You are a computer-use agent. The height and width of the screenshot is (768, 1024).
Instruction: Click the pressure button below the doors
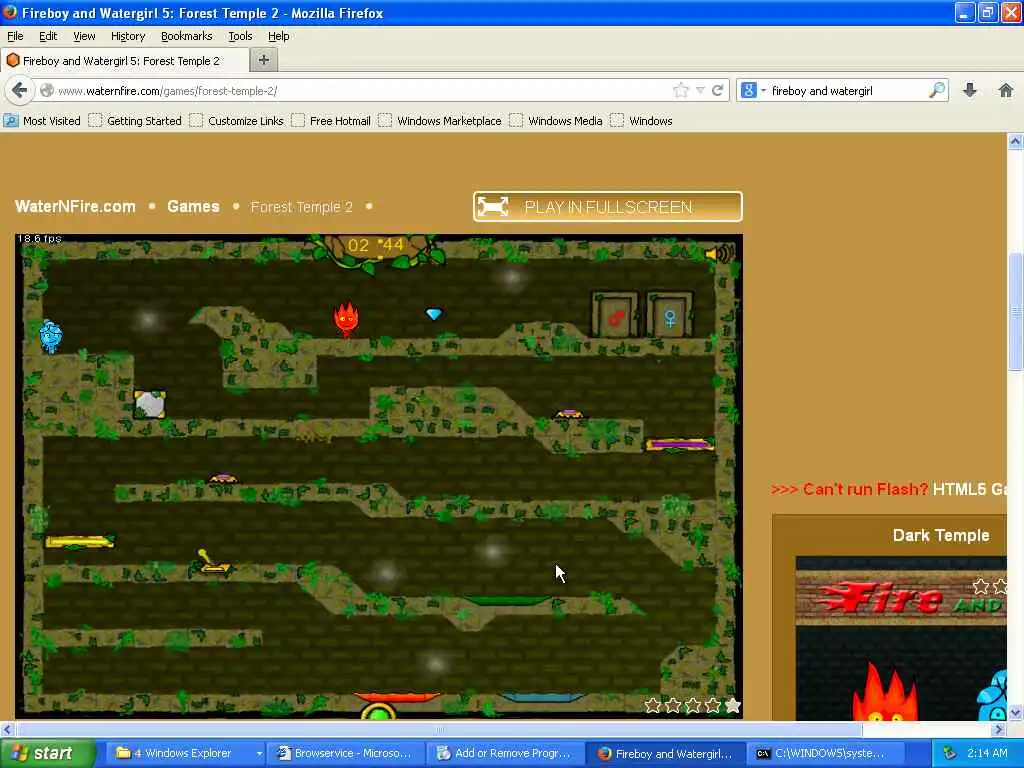(x=568, y=414)
